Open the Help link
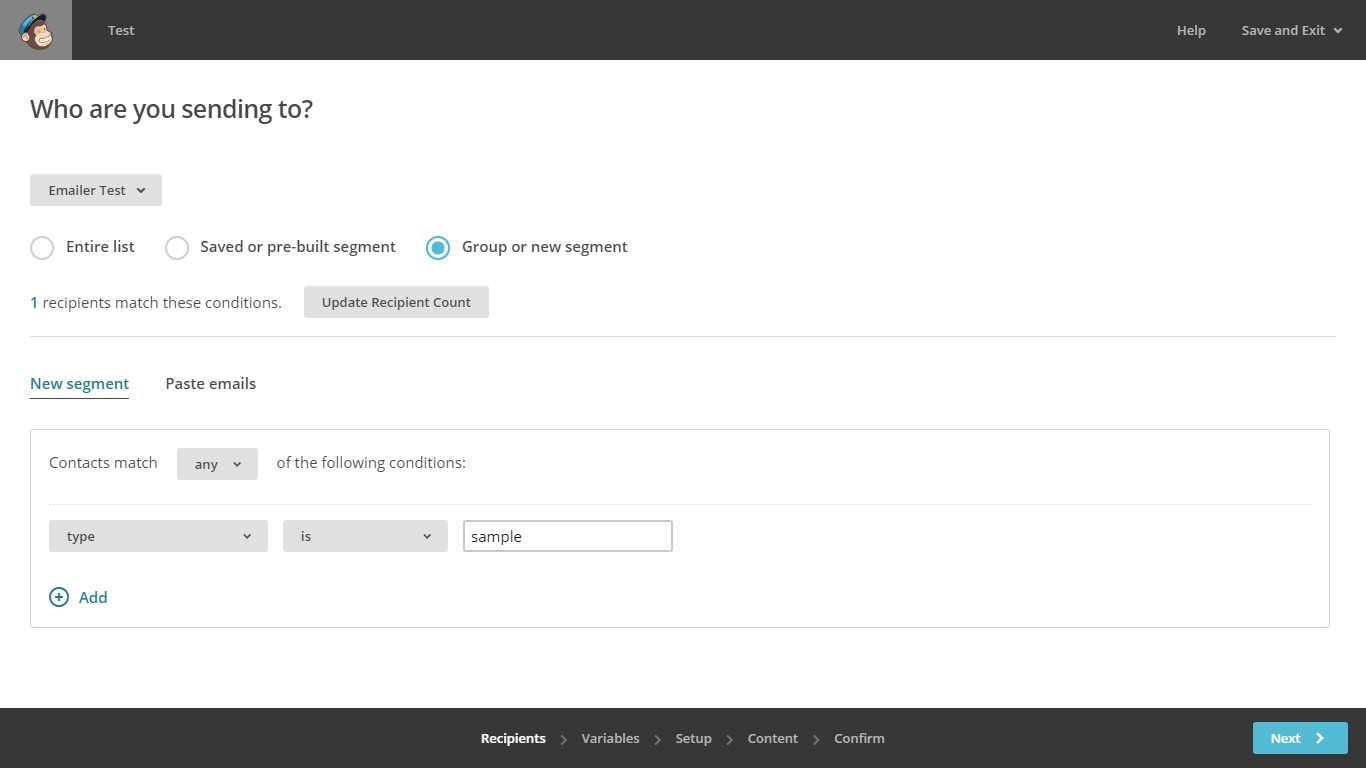The width and height of the screenshot is (1366, 768). tap(1191, 30)
